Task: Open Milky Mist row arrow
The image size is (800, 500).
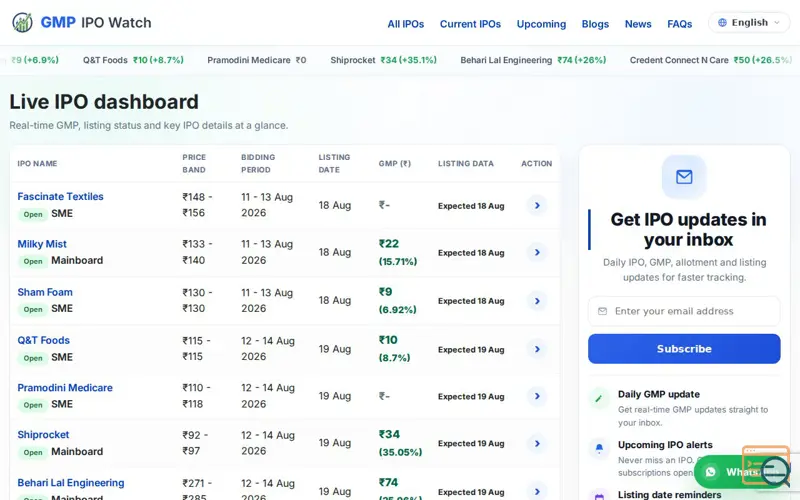Action: [x=537, y=252]
